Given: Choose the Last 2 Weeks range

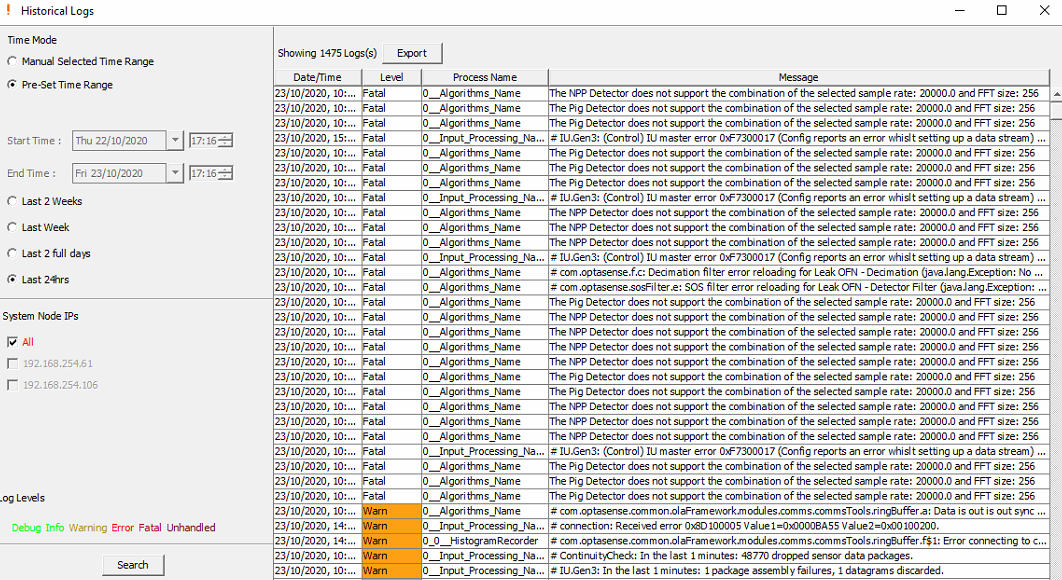Looking at the screenshot, I should pyautogui.click(x=12, y=201).
